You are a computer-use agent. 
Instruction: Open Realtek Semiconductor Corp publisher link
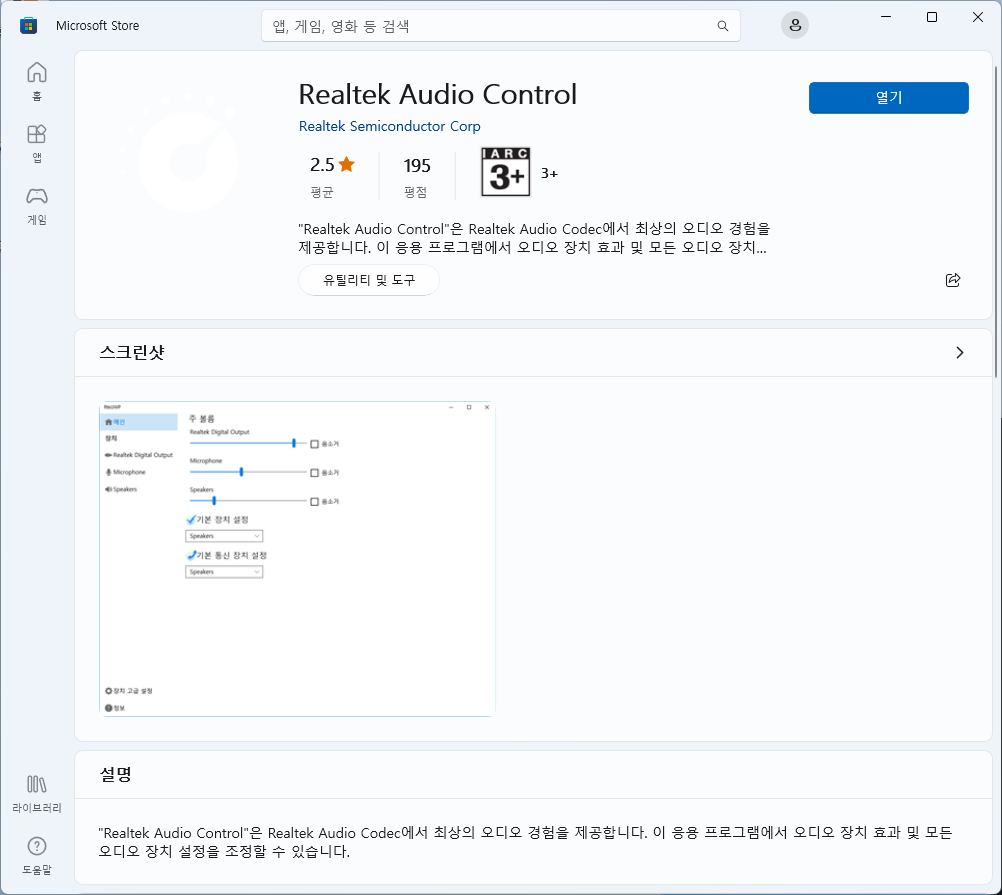click(x=389, y=126)
